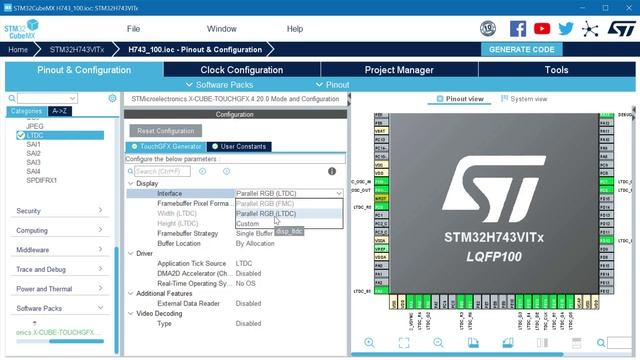Open the Help menu
The height and width of the screenshot is (360, 640).
point(295,29)
